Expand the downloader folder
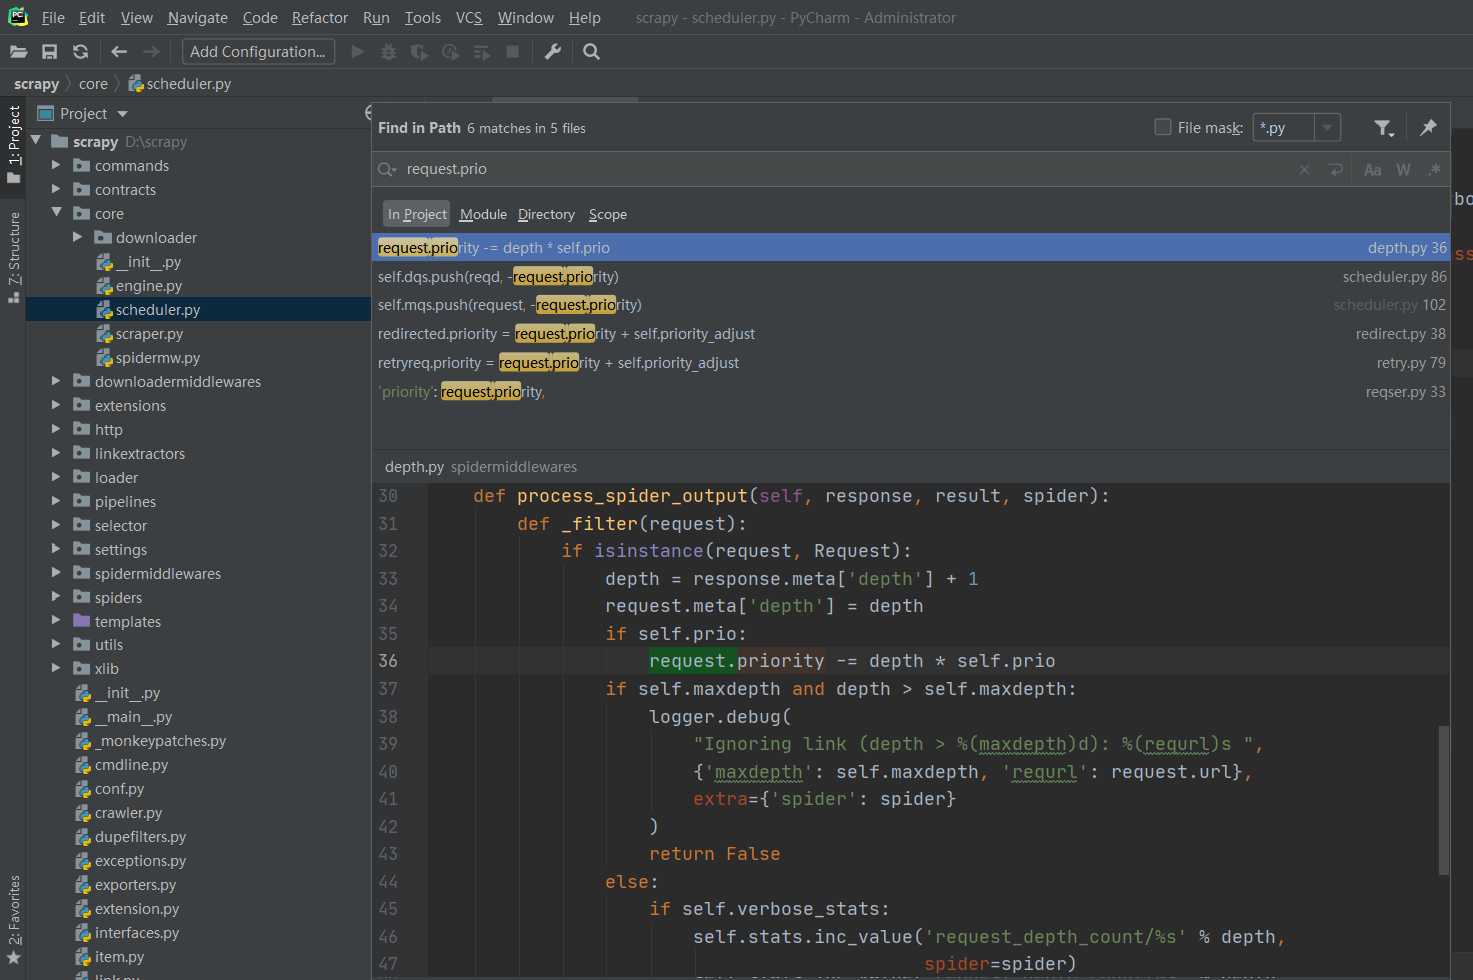This screenshot has height=980, width=1473. pyautogui.click(x=78, y=238)
